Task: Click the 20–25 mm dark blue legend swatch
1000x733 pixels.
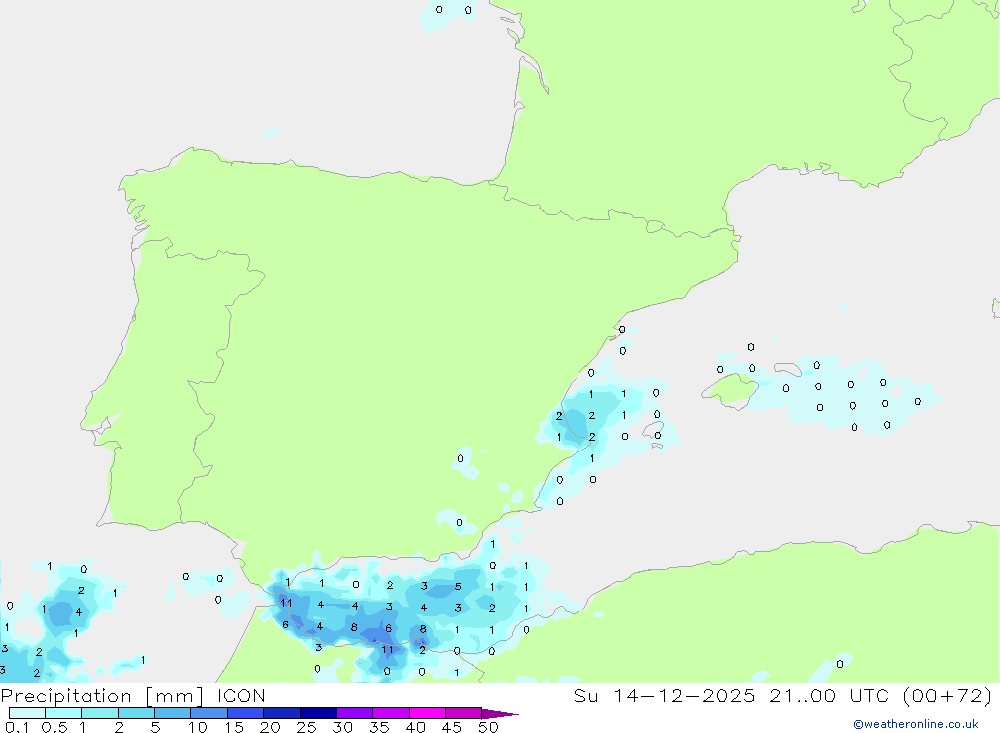Action: point(282,713)
